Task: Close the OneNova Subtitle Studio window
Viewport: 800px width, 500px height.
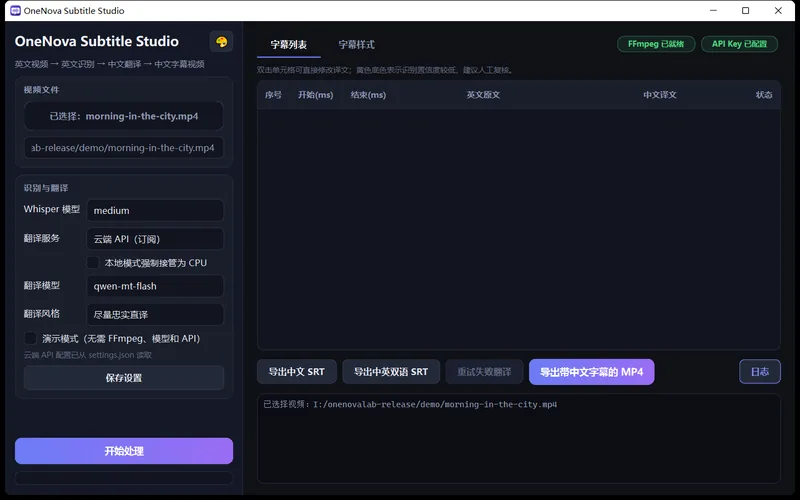Action: coord(778,11)
